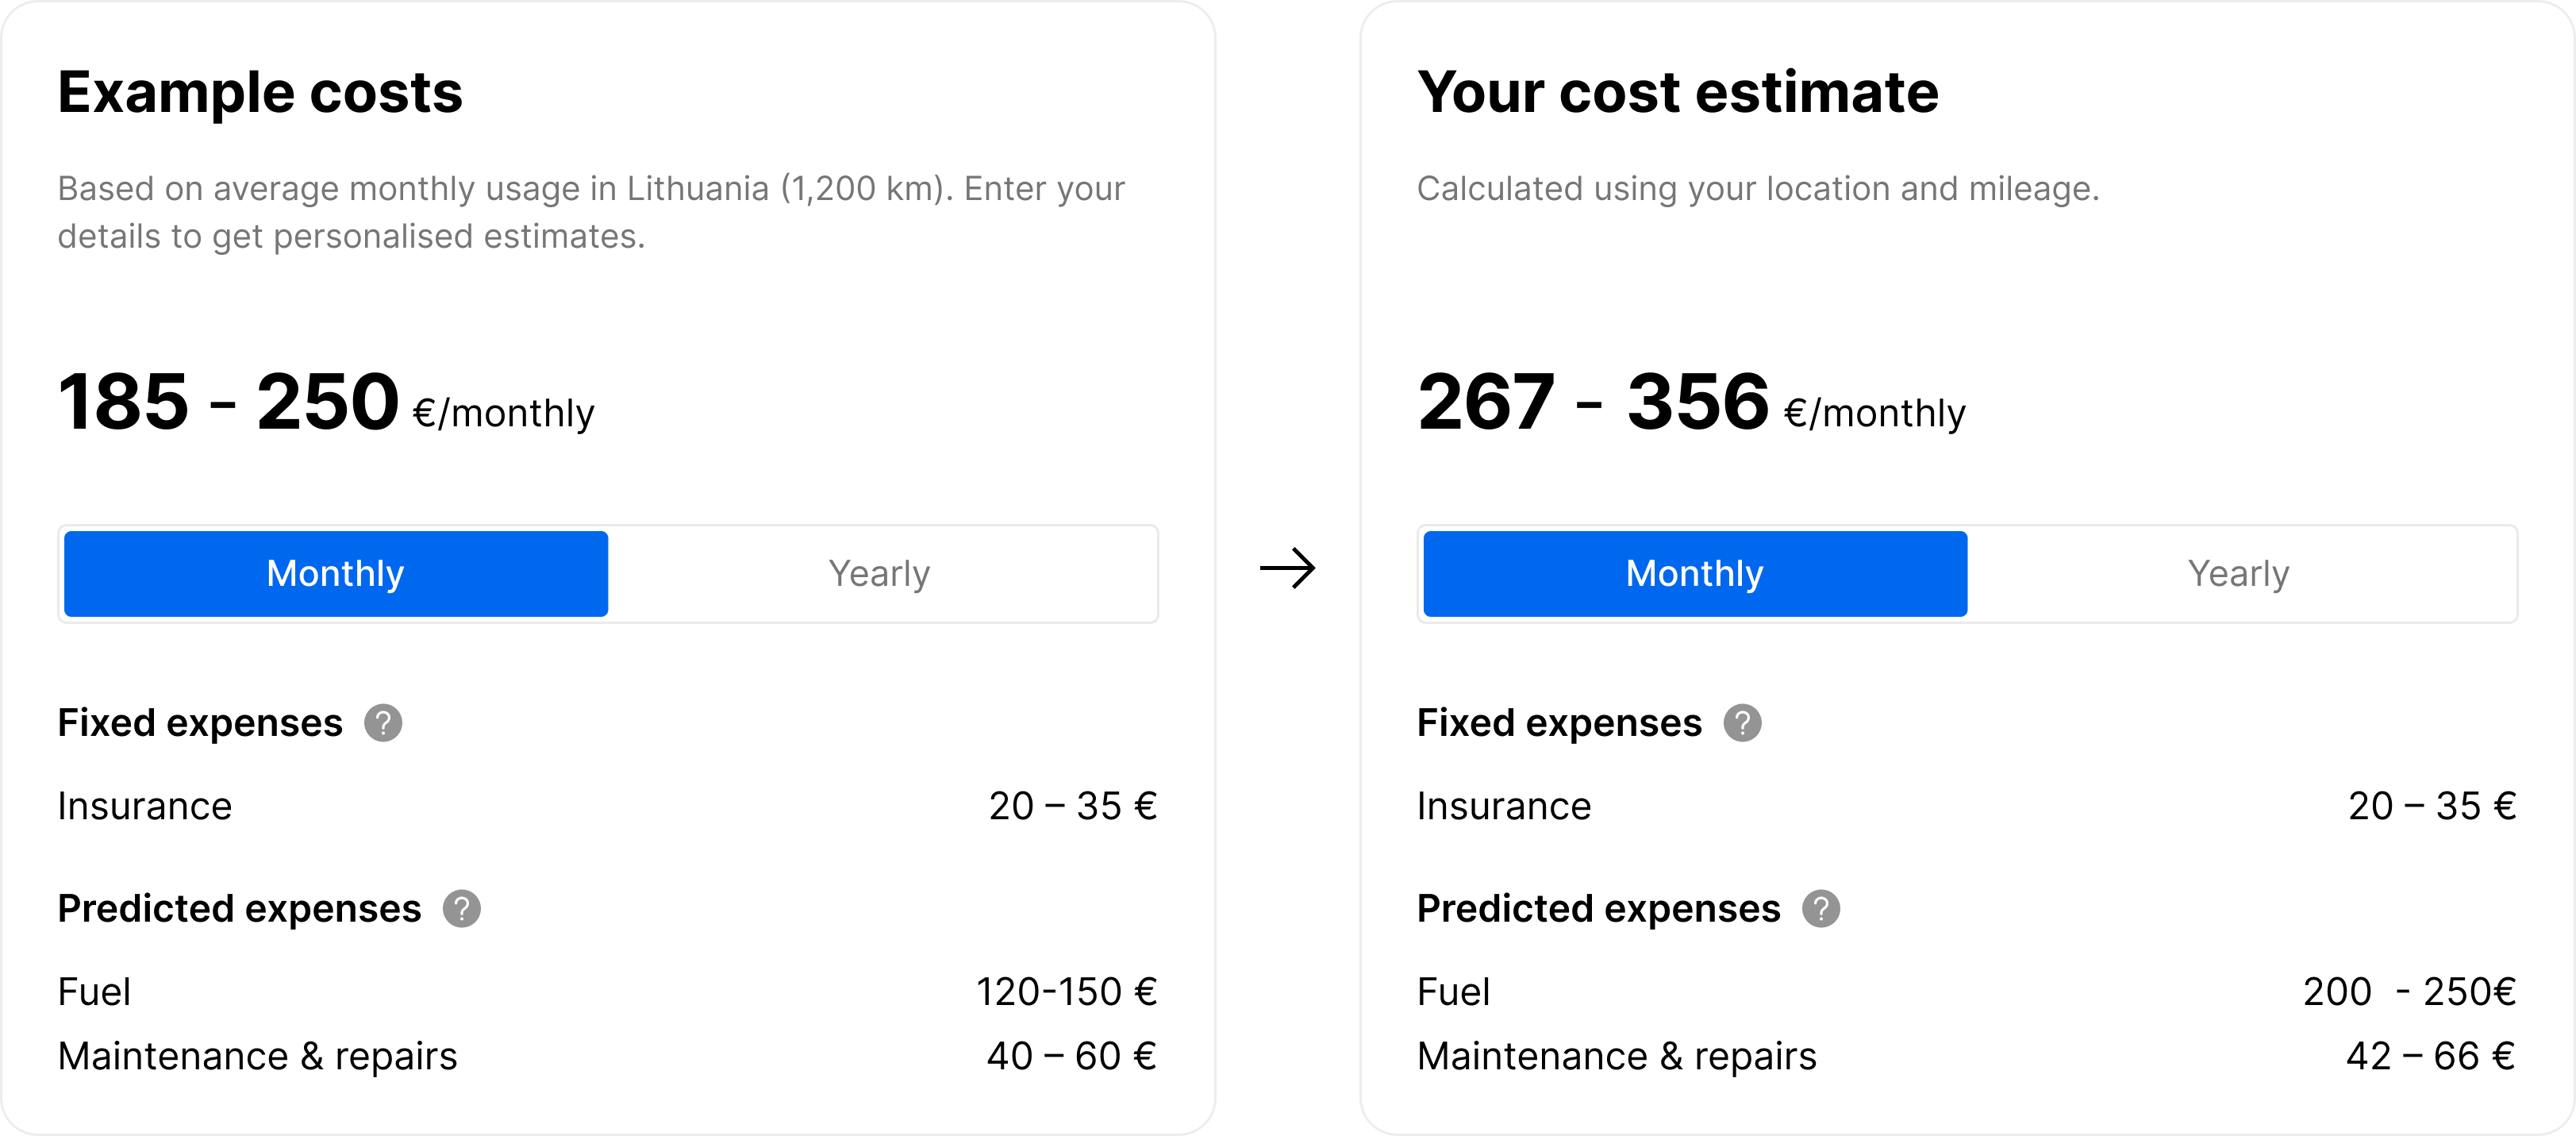This screenshot has width=2576, height=1136.
Task: Click help icon beside Fixed expenses in Example costs
Action: coord(383,723)
